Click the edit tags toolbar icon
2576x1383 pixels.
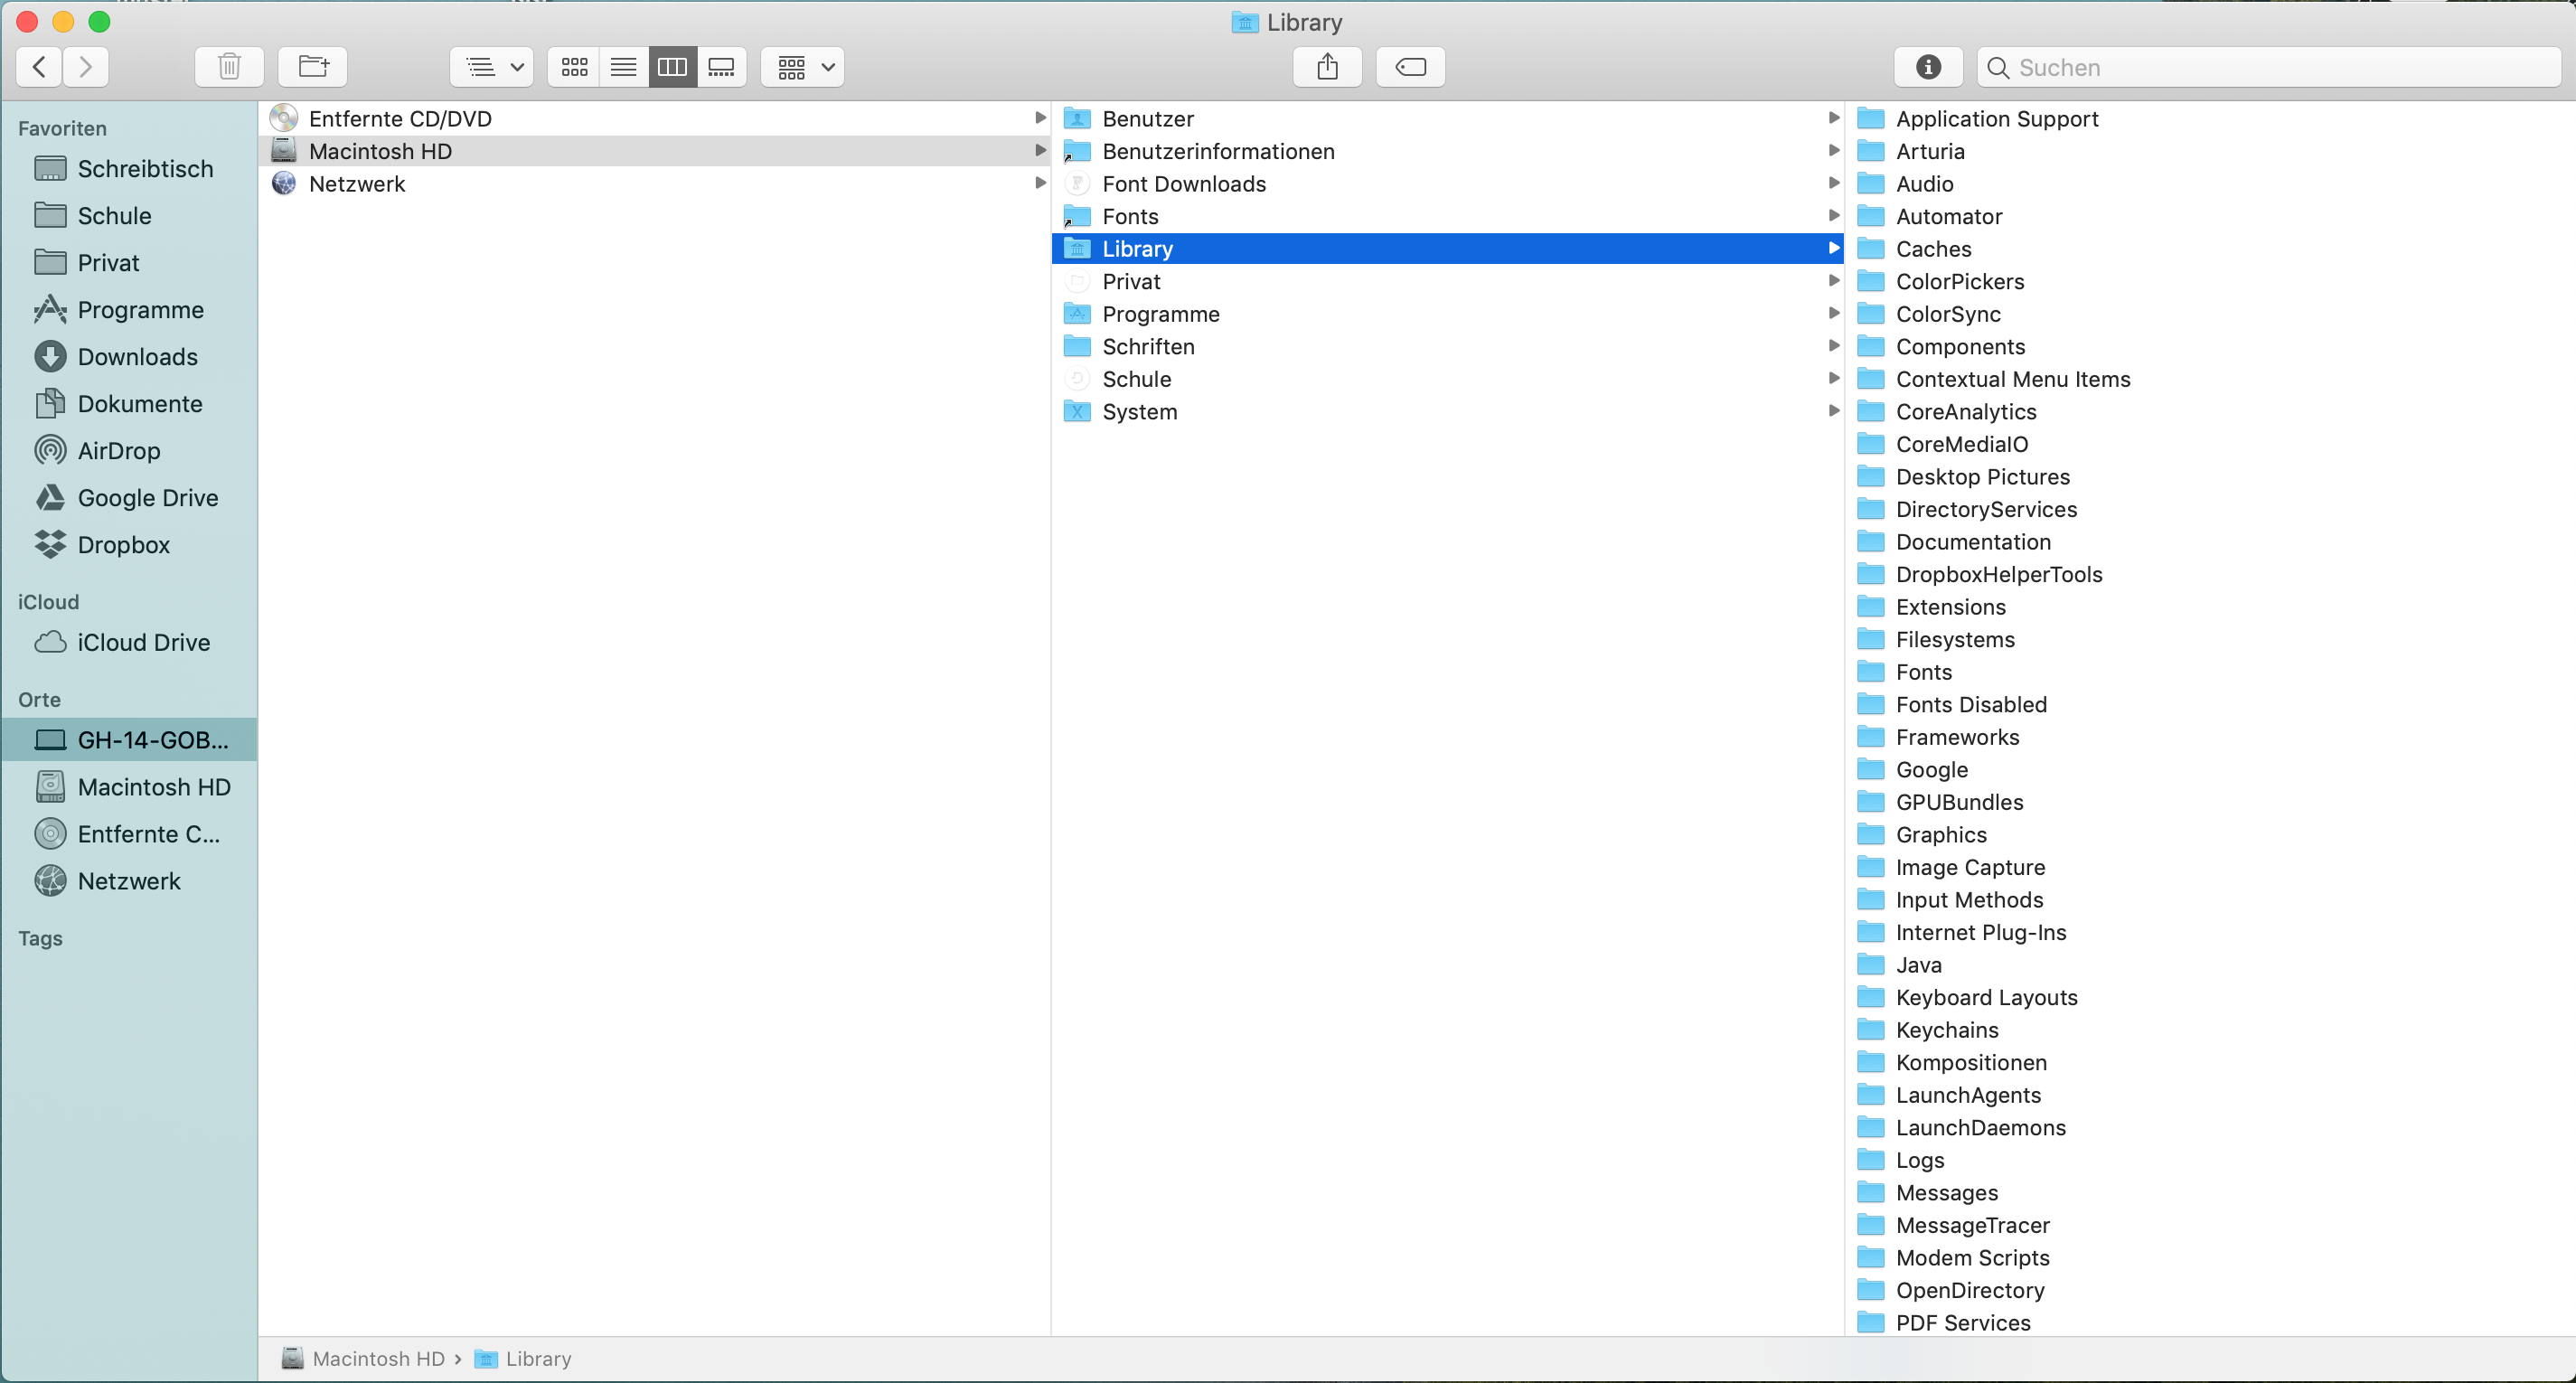1410,67
